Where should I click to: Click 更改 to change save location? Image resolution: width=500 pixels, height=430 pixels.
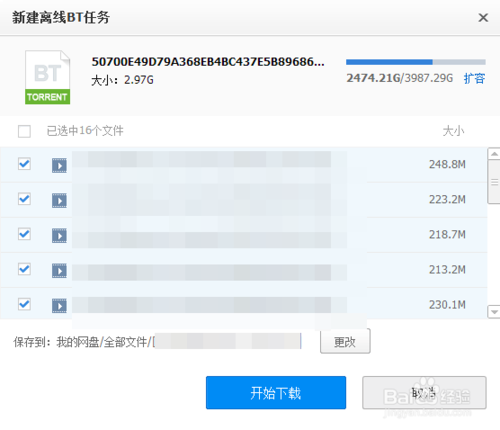(x=345, y=341)
